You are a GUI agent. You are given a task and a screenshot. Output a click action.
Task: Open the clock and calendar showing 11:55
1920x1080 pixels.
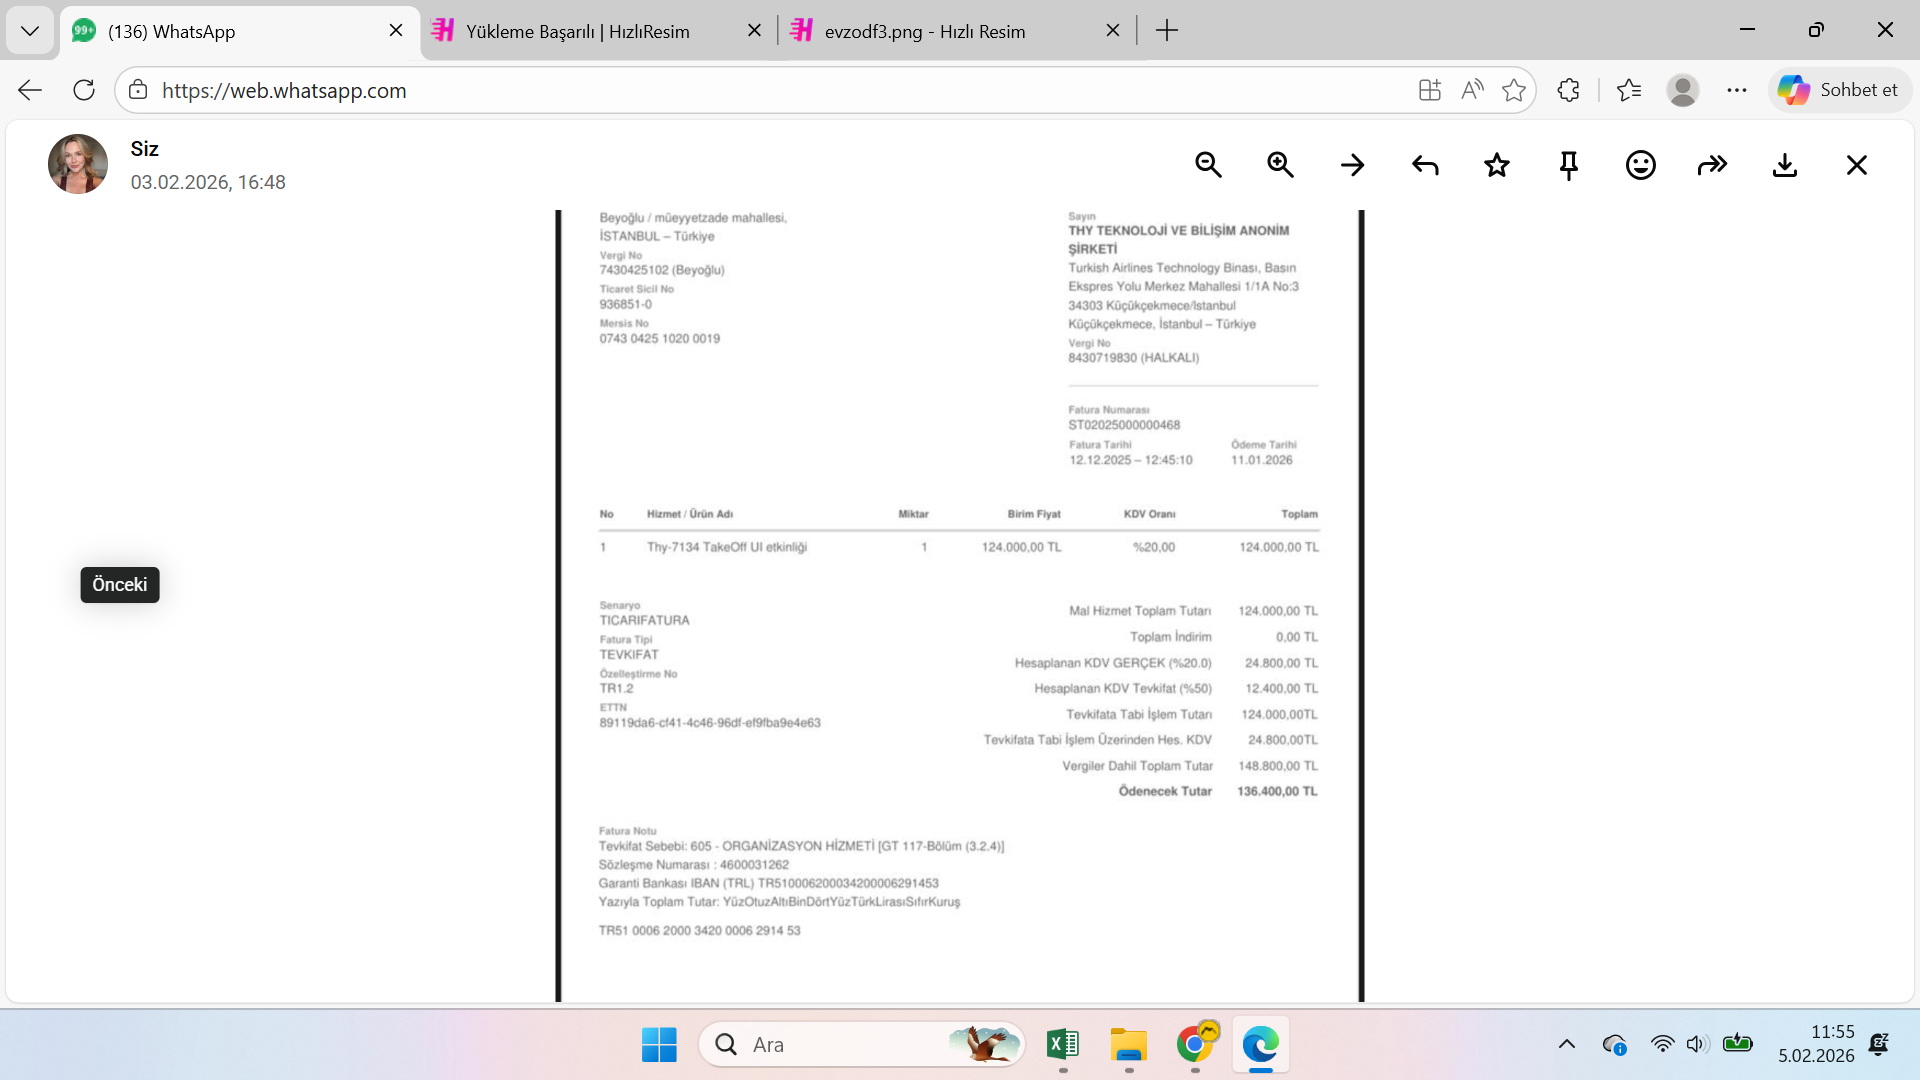pyautogui.click(x=1816, y=1045)
